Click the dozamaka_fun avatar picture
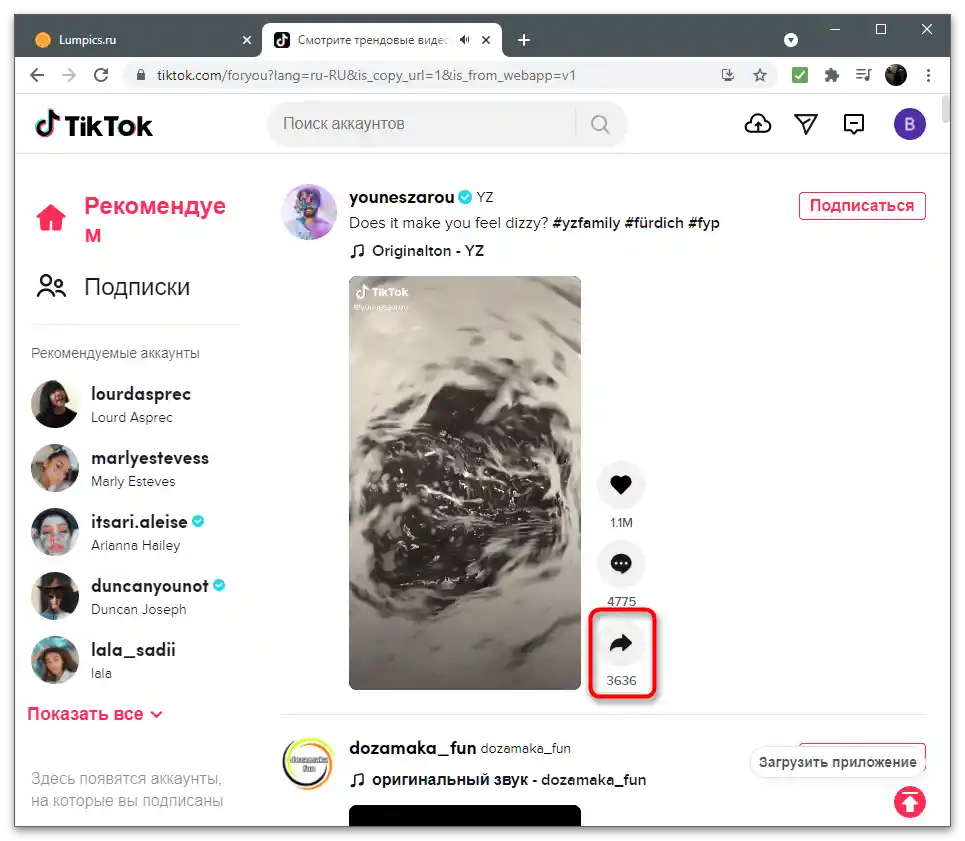 [x=309, y=763]
